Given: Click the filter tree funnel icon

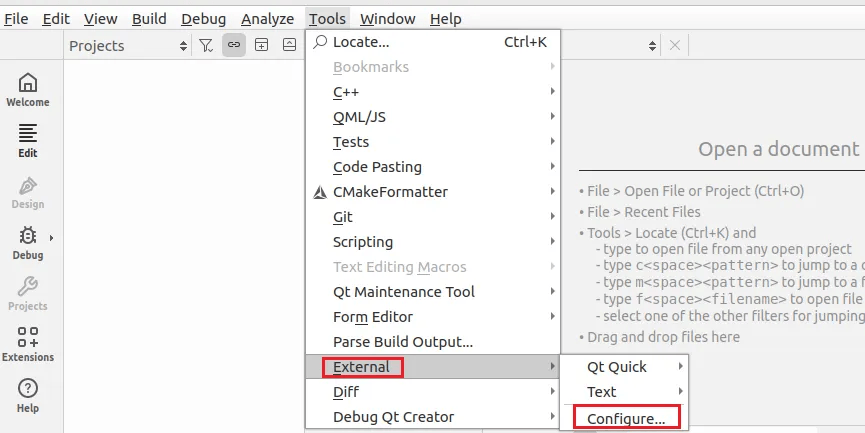Looking at the screenshot, I should (x=205, y=45).
